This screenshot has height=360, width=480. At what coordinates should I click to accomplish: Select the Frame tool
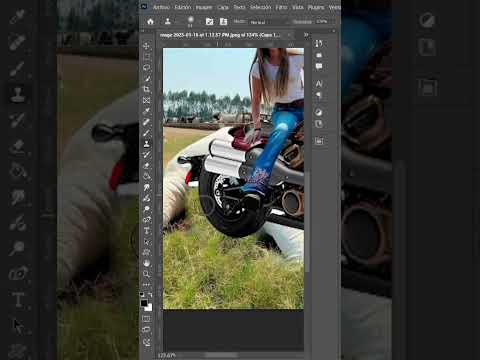coord(146,100)
